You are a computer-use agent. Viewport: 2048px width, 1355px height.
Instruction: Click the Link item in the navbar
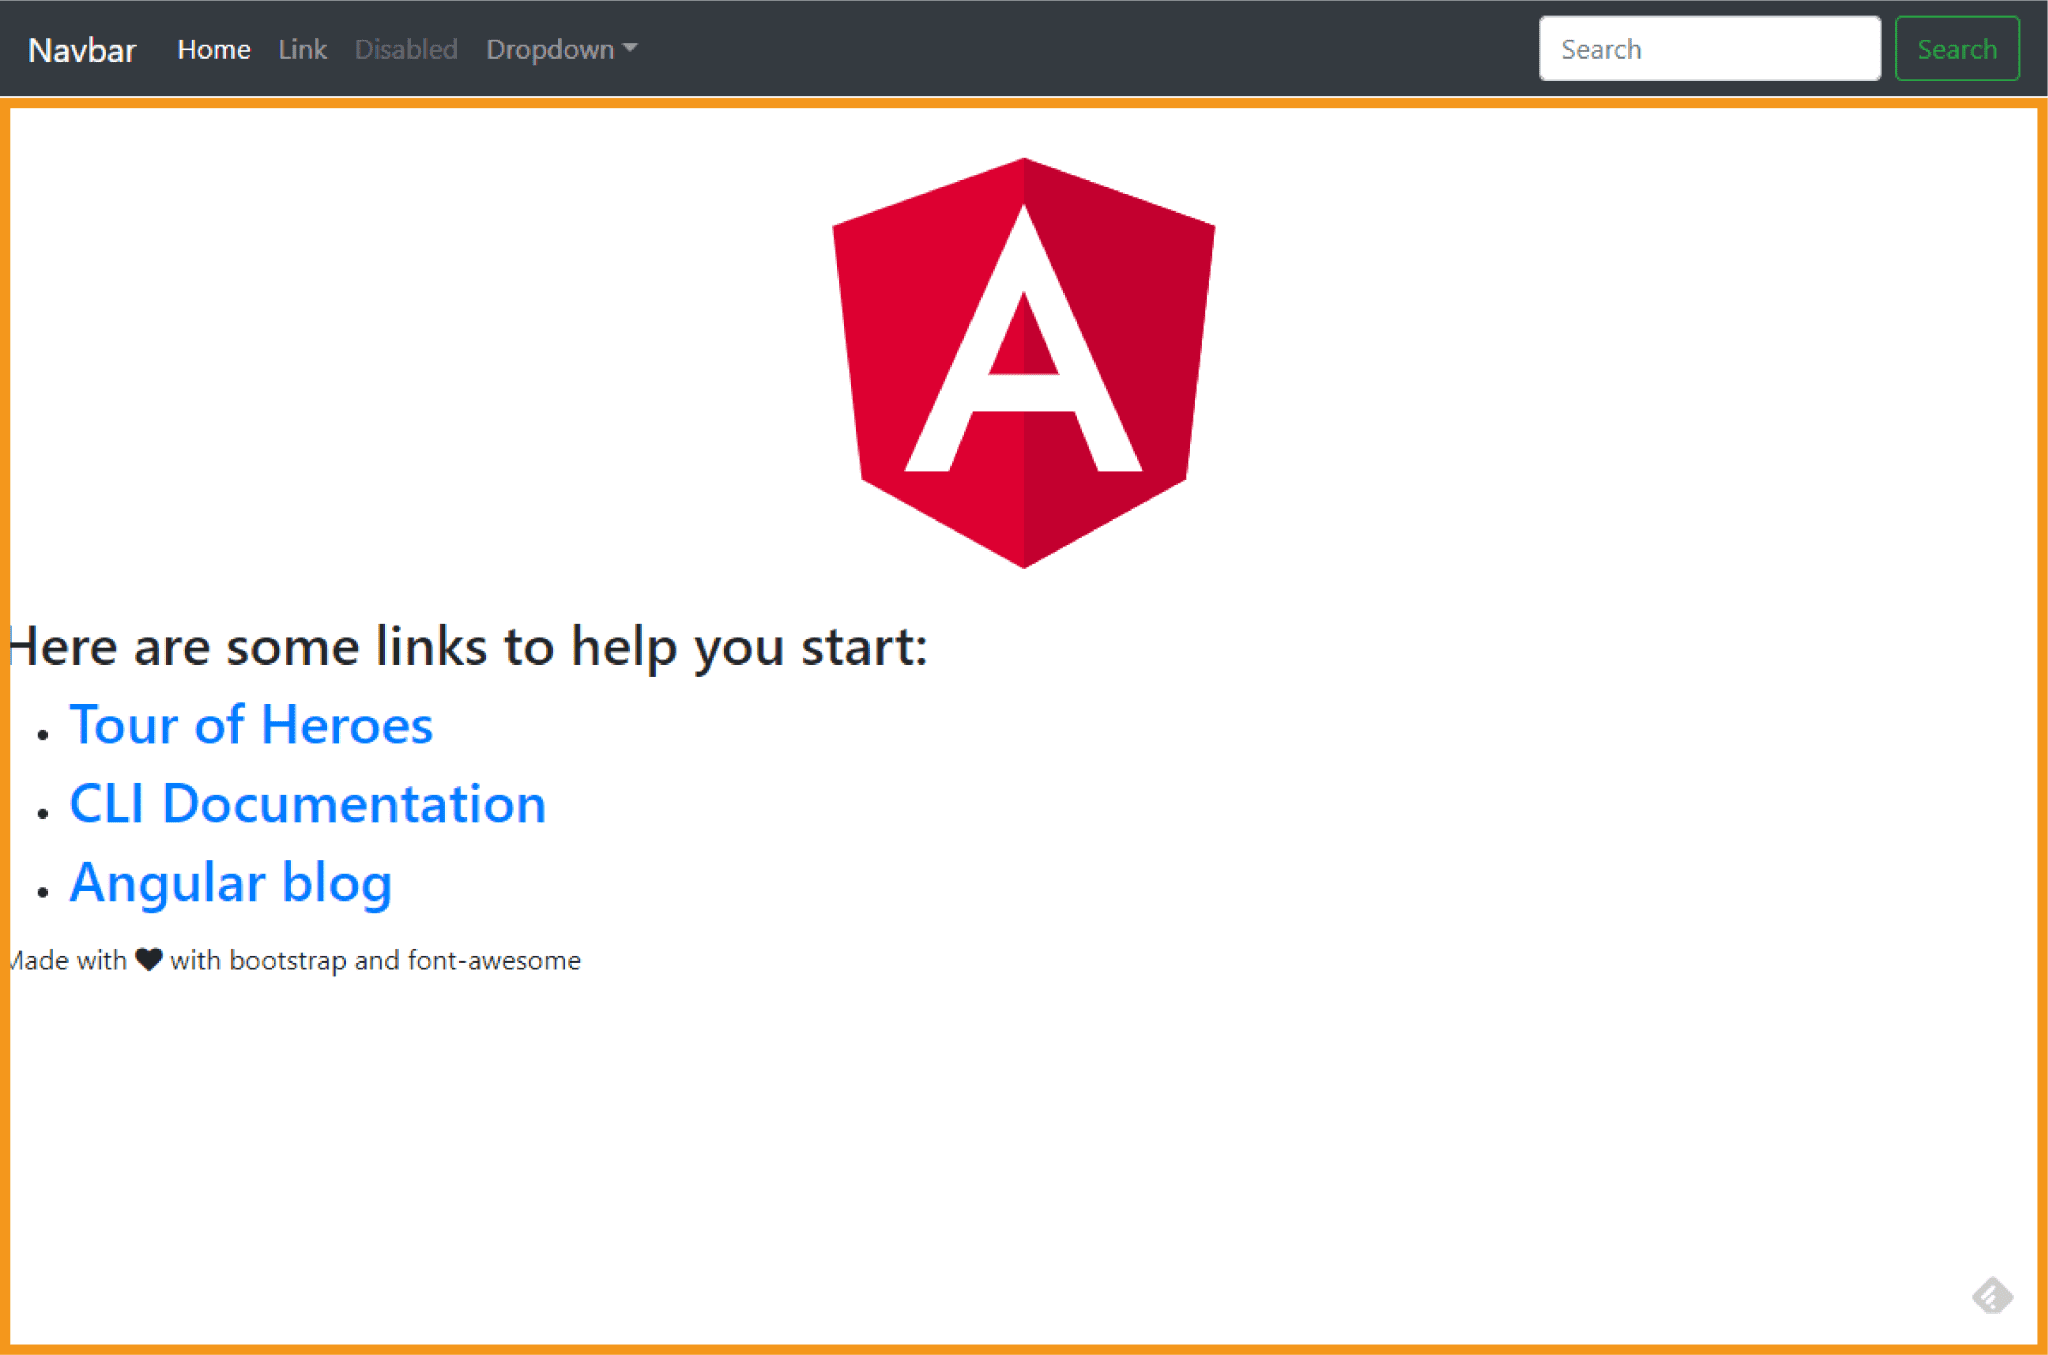point(302,48)
